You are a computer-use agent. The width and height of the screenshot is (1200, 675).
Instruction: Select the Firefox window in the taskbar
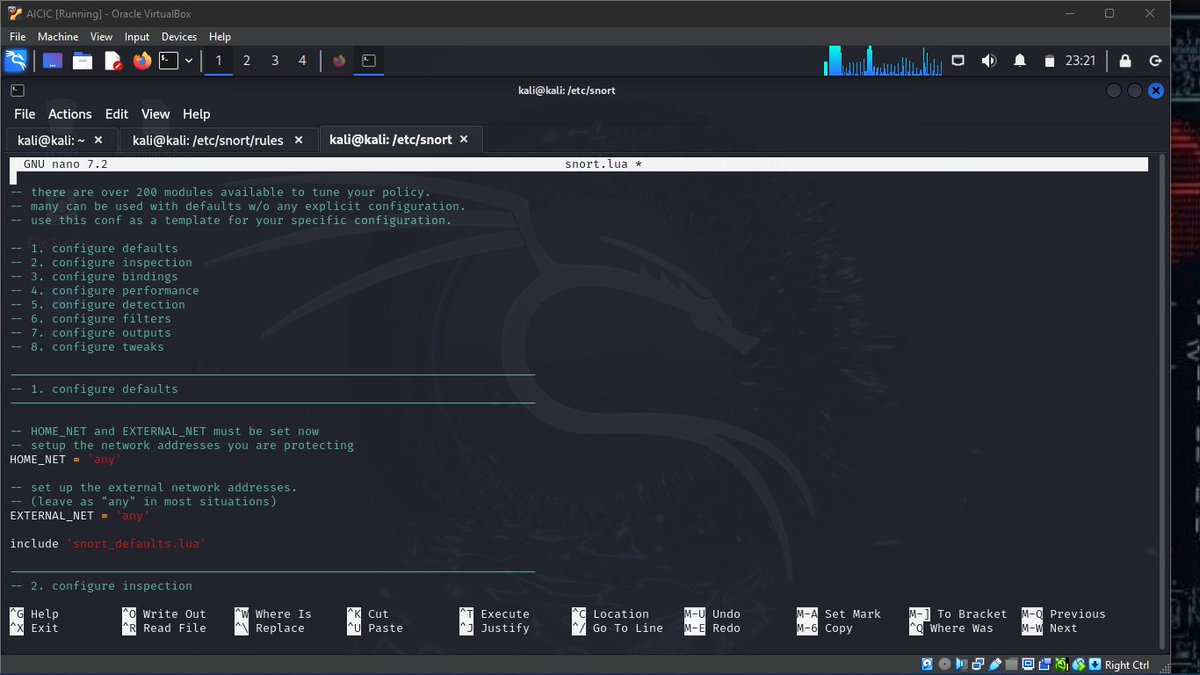339,61
